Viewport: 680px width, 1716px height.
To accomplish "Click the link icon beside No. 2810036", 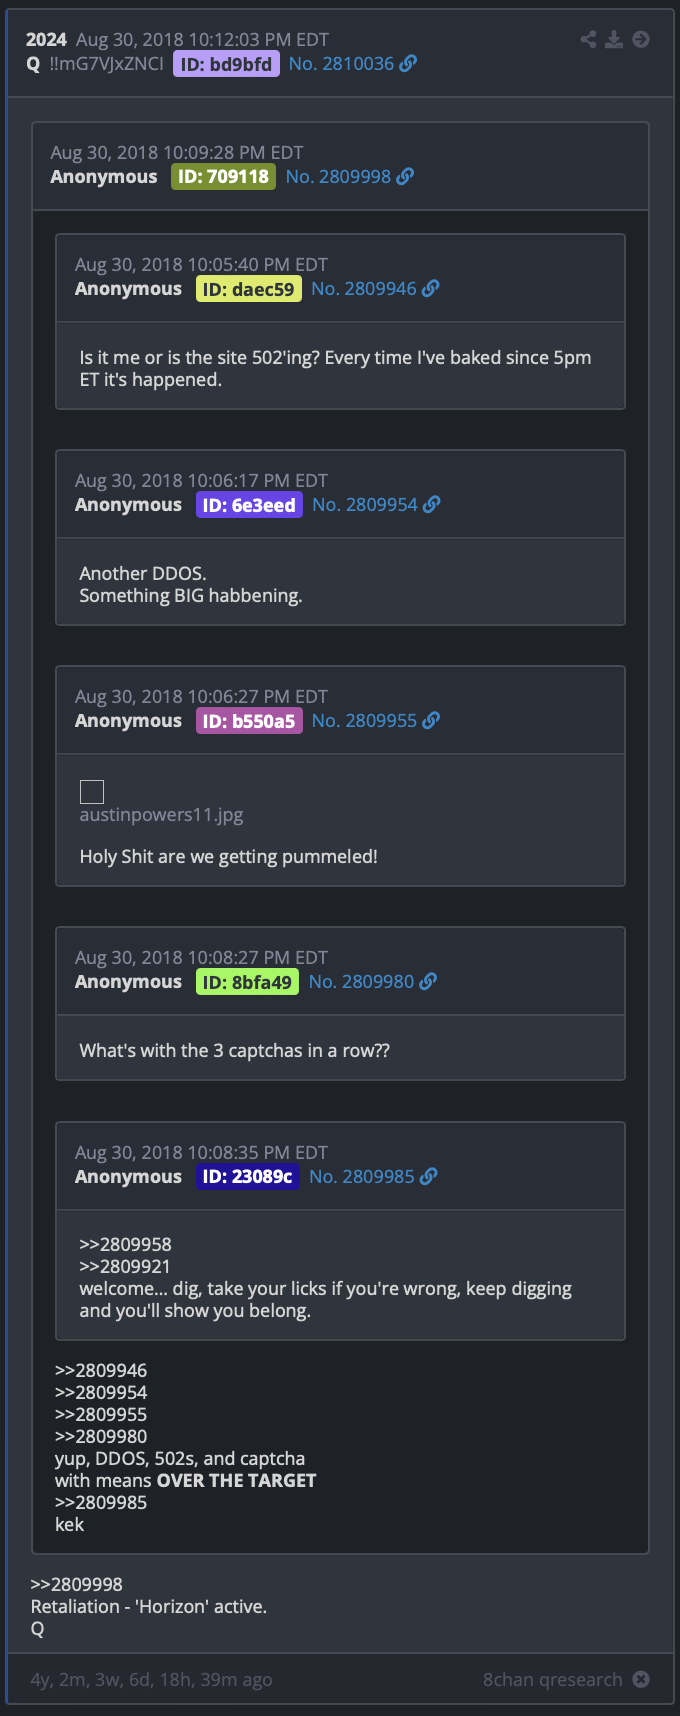I will [x=408, y=63].
